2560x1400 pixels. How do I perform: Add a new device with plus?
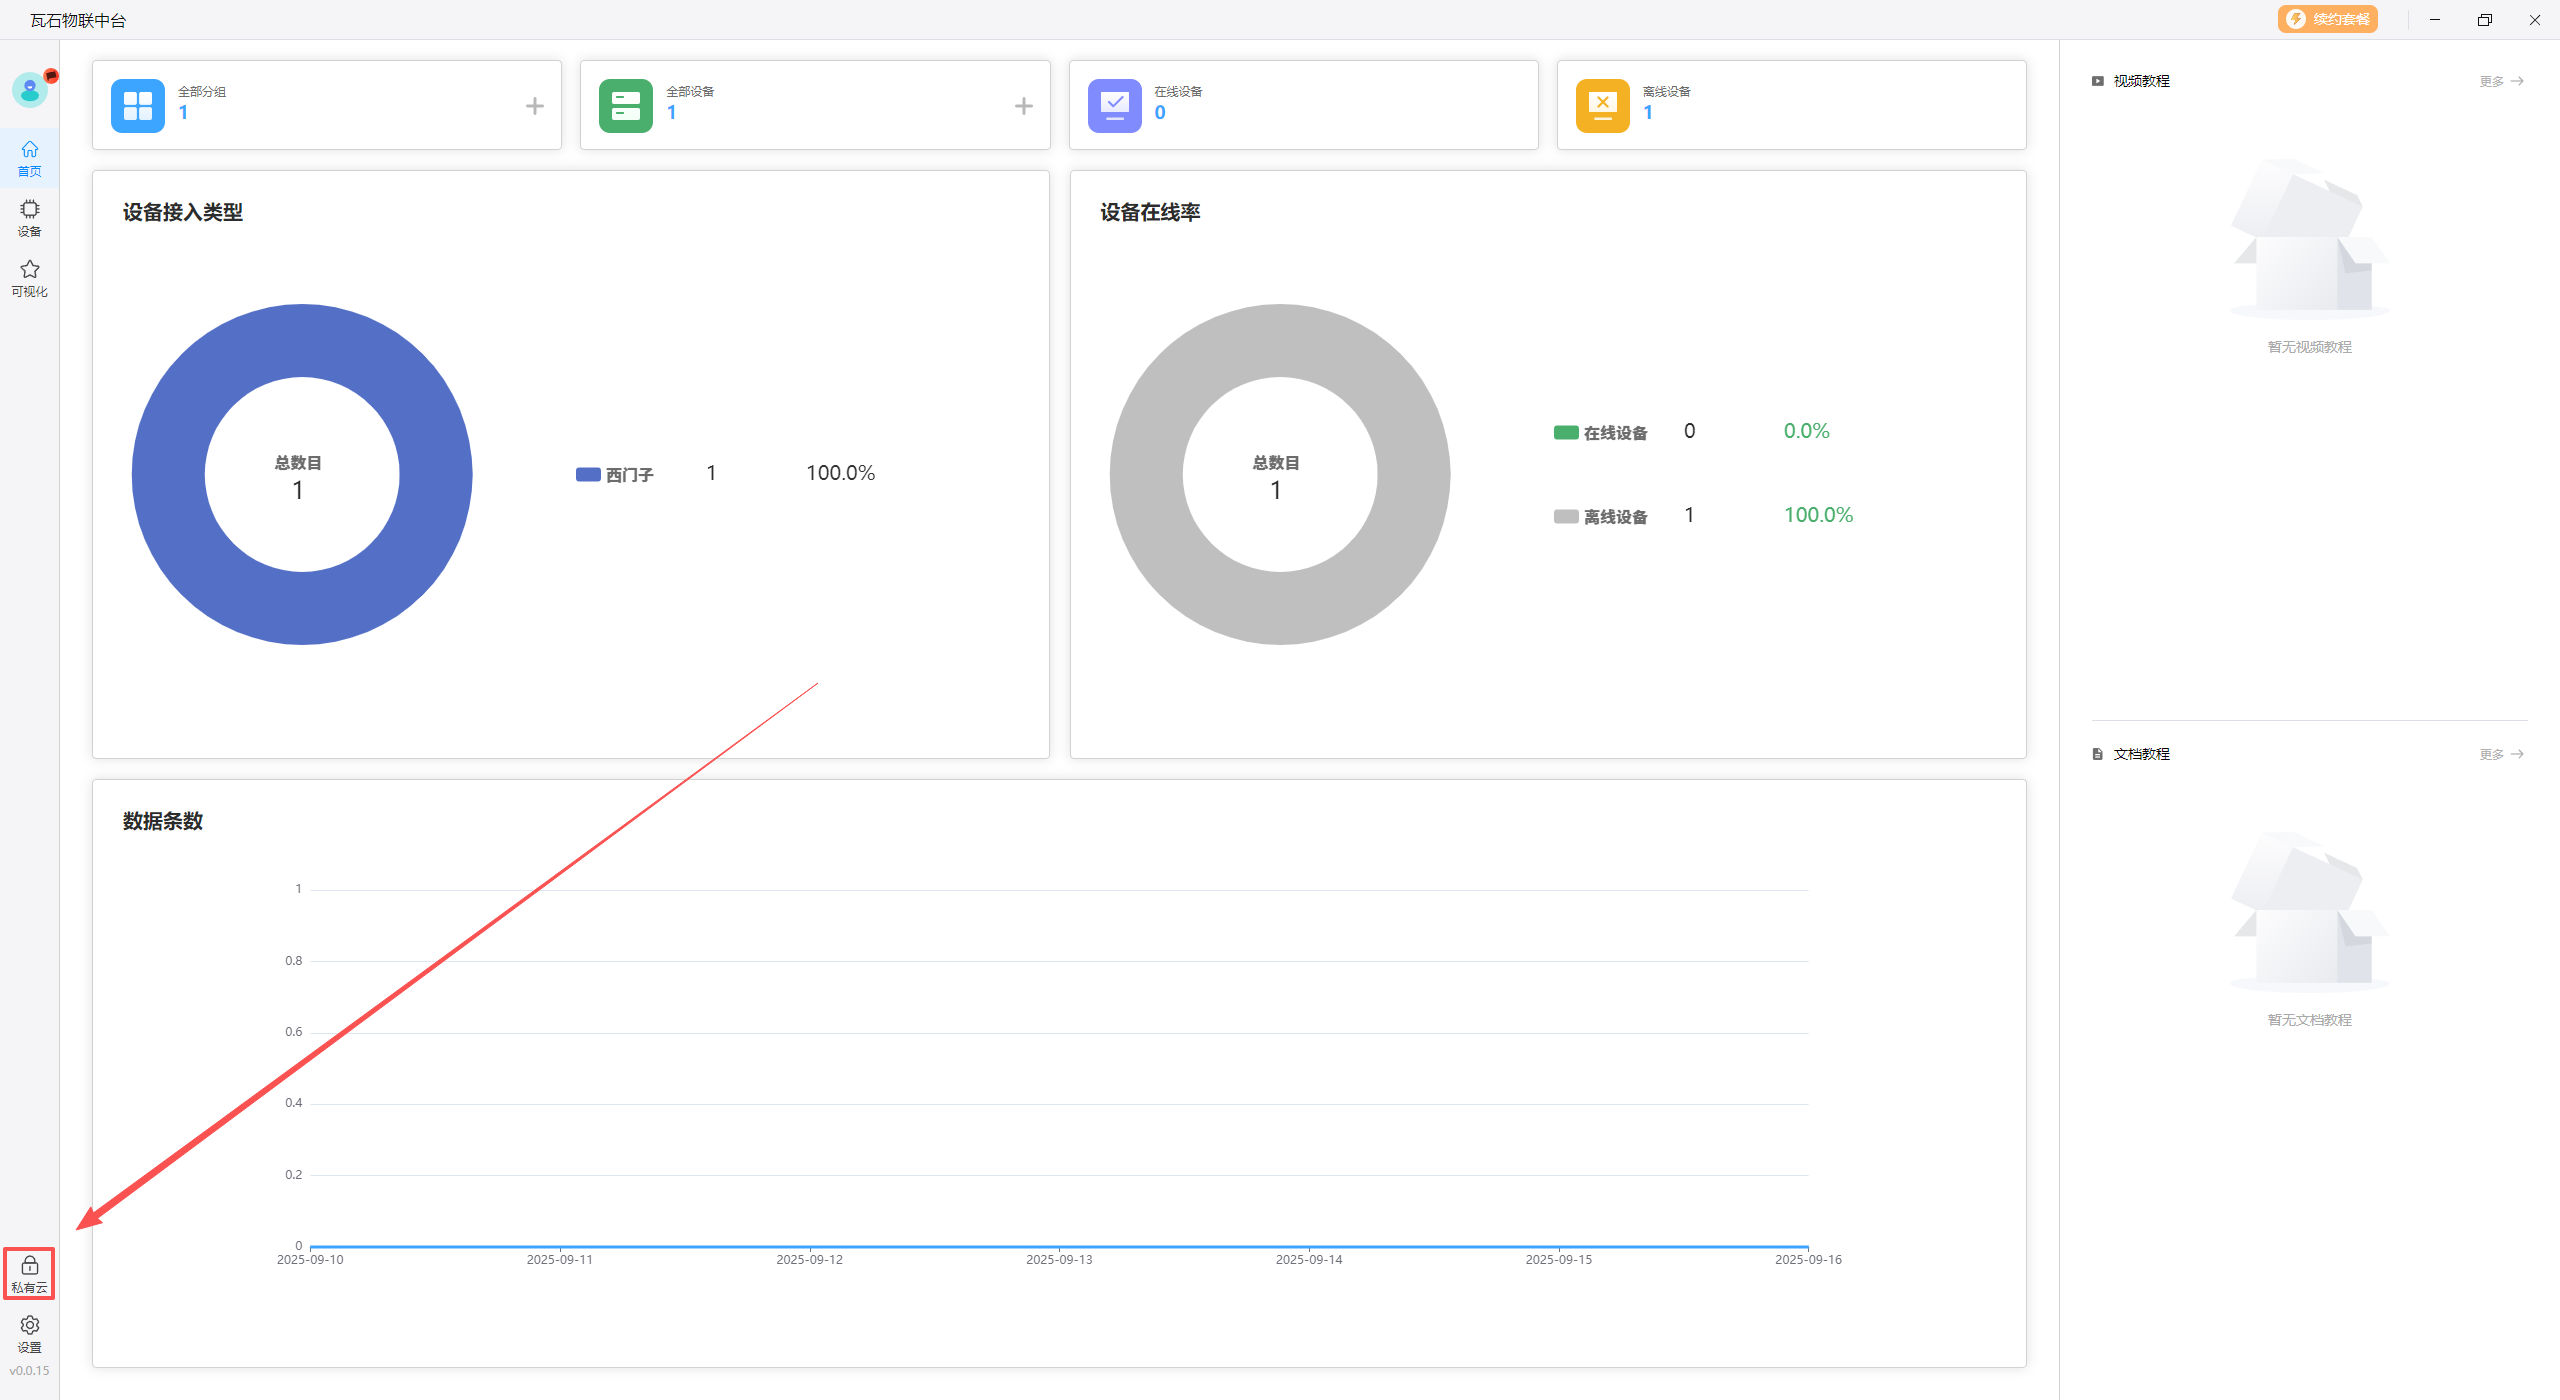pos(1023,105)
